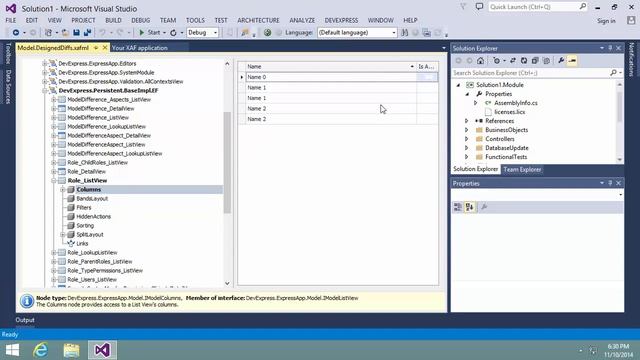Click the Home icon in Solution Explorer
The width and height of the screenshot is (640, 360).
(x=480, y=61)
